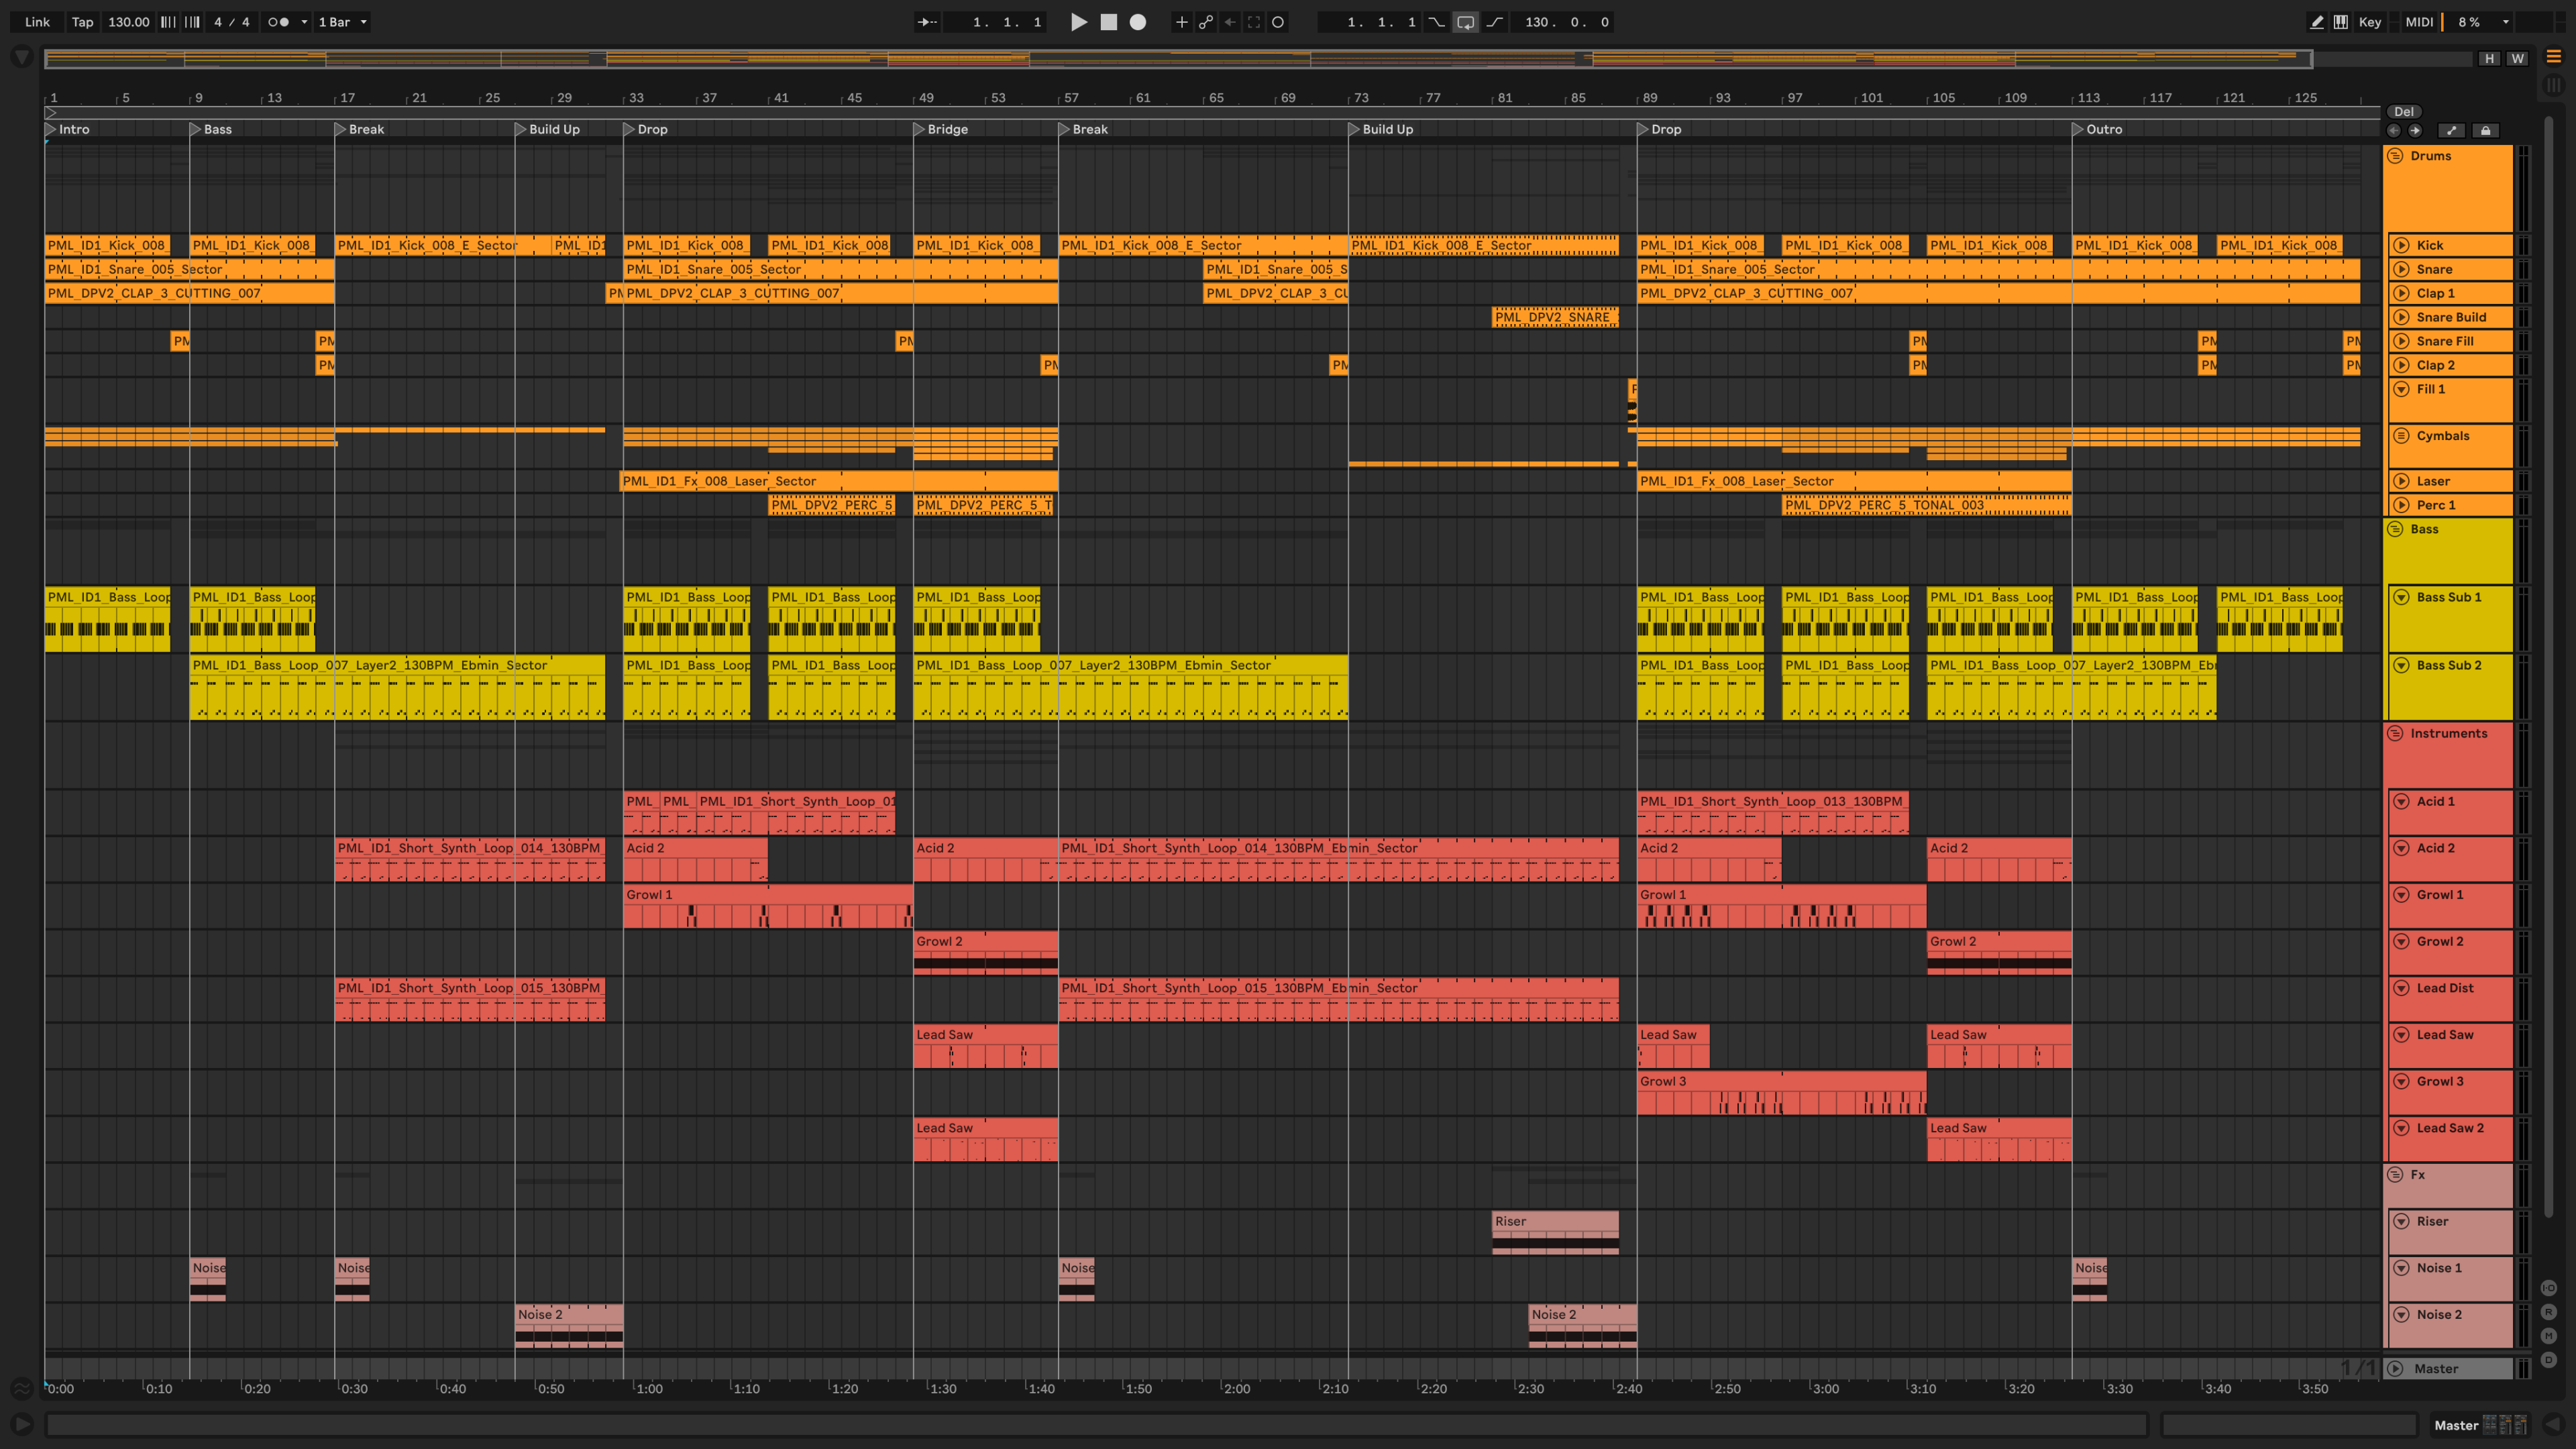Click the Session Record circle icon
The width and height of the screenshot is (2576, 1449).
point(1278,22)
